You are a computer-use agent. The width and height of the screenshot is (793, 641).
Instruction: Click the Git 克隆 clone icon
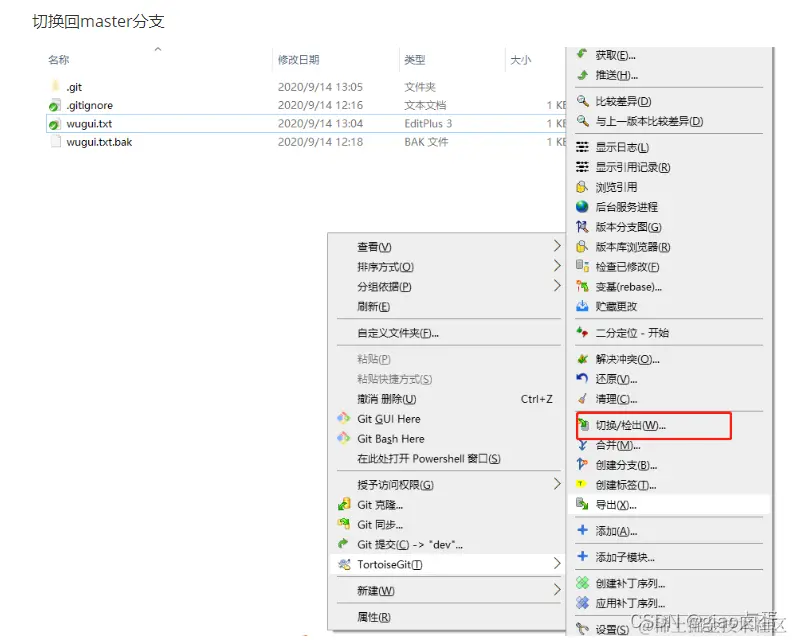[344, 504]
